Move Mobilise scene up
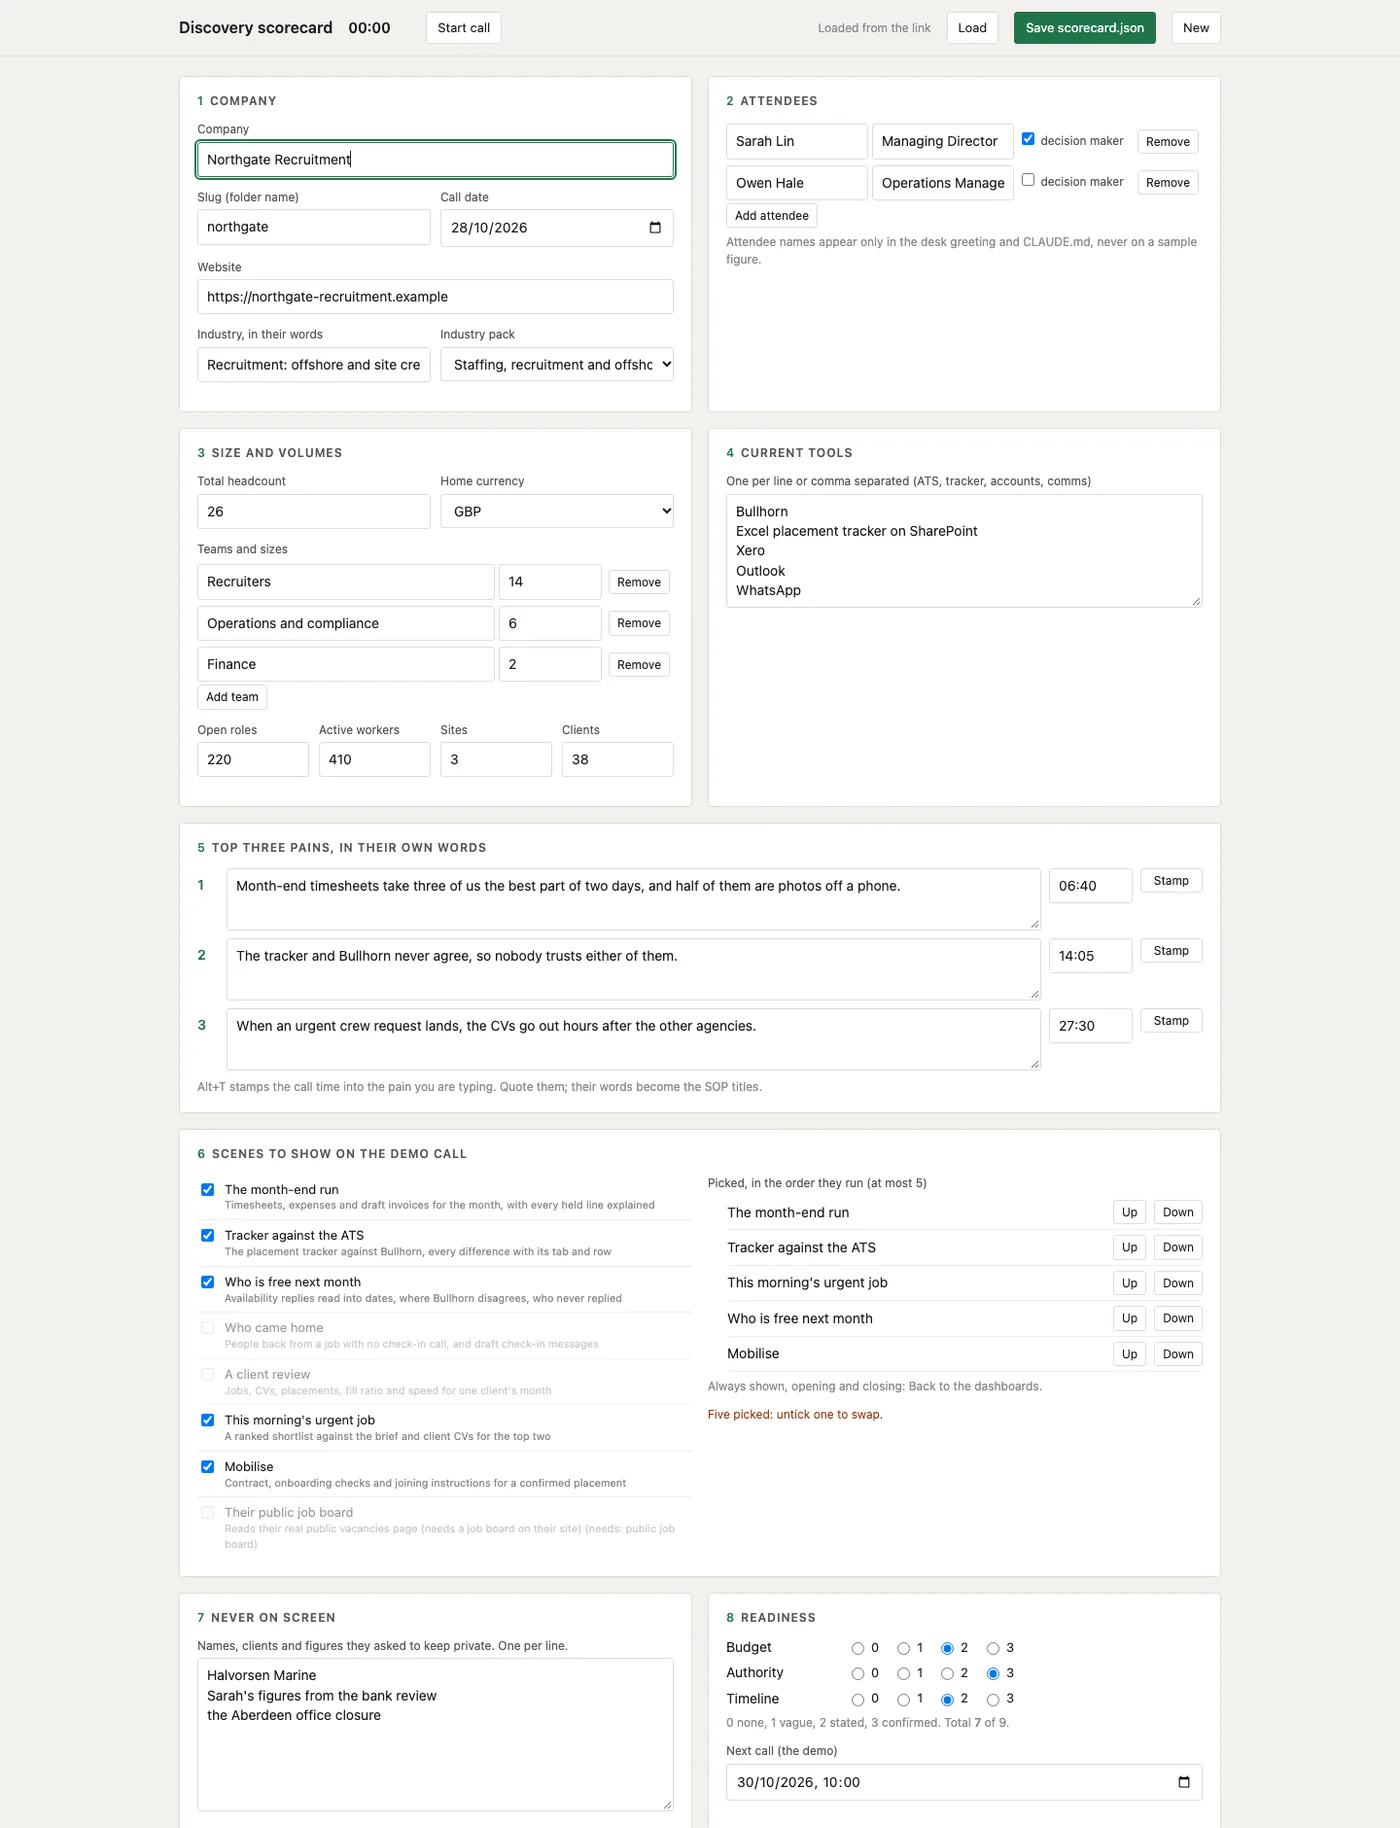Viewport: 1400px width, 1828px height. point(1129,1354)
